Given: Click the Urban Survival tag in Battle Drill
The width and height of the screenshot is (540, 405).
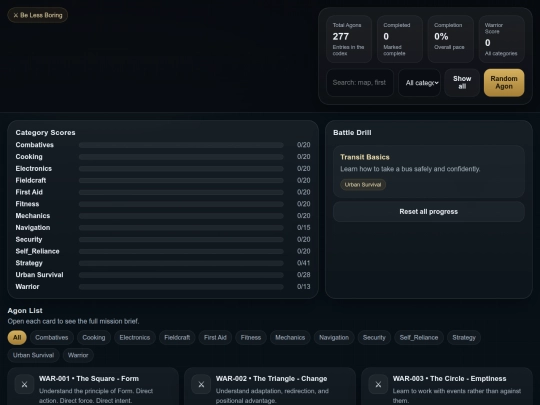Looking at the screenshot, I should (x=363, y=185).
